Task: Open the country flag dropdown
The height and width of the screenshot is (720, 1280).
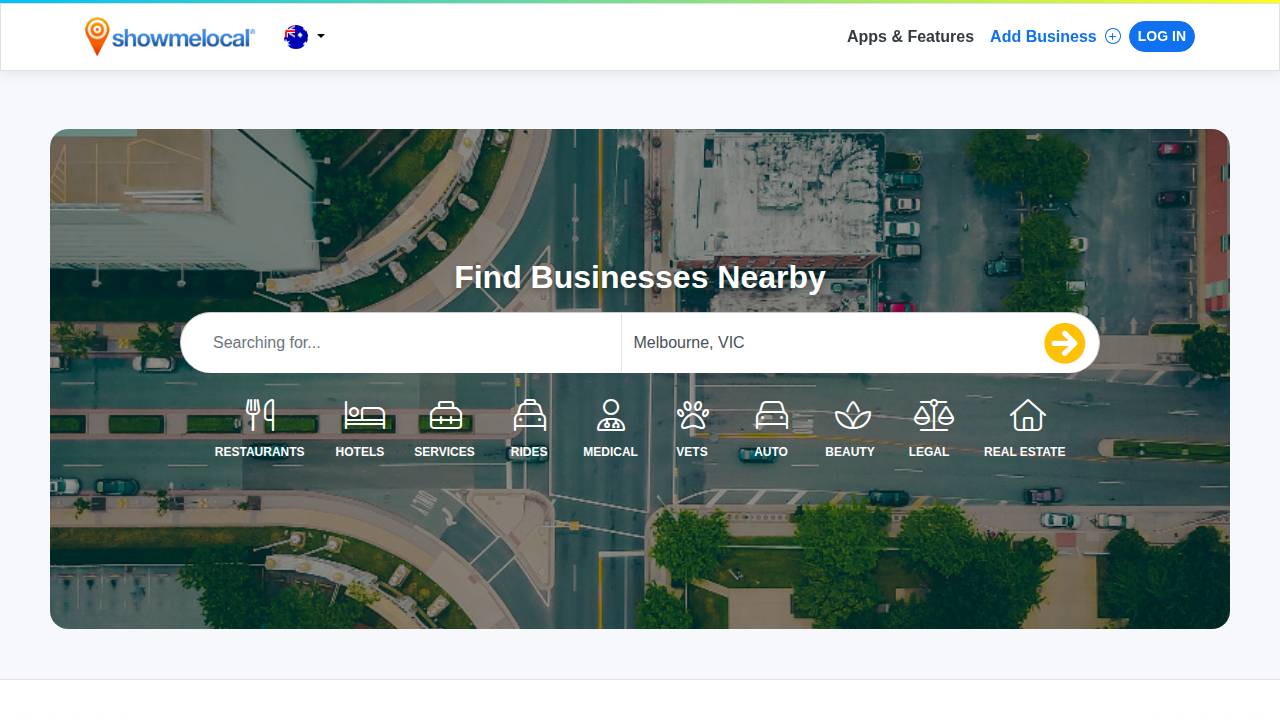Action: (296, 37)
